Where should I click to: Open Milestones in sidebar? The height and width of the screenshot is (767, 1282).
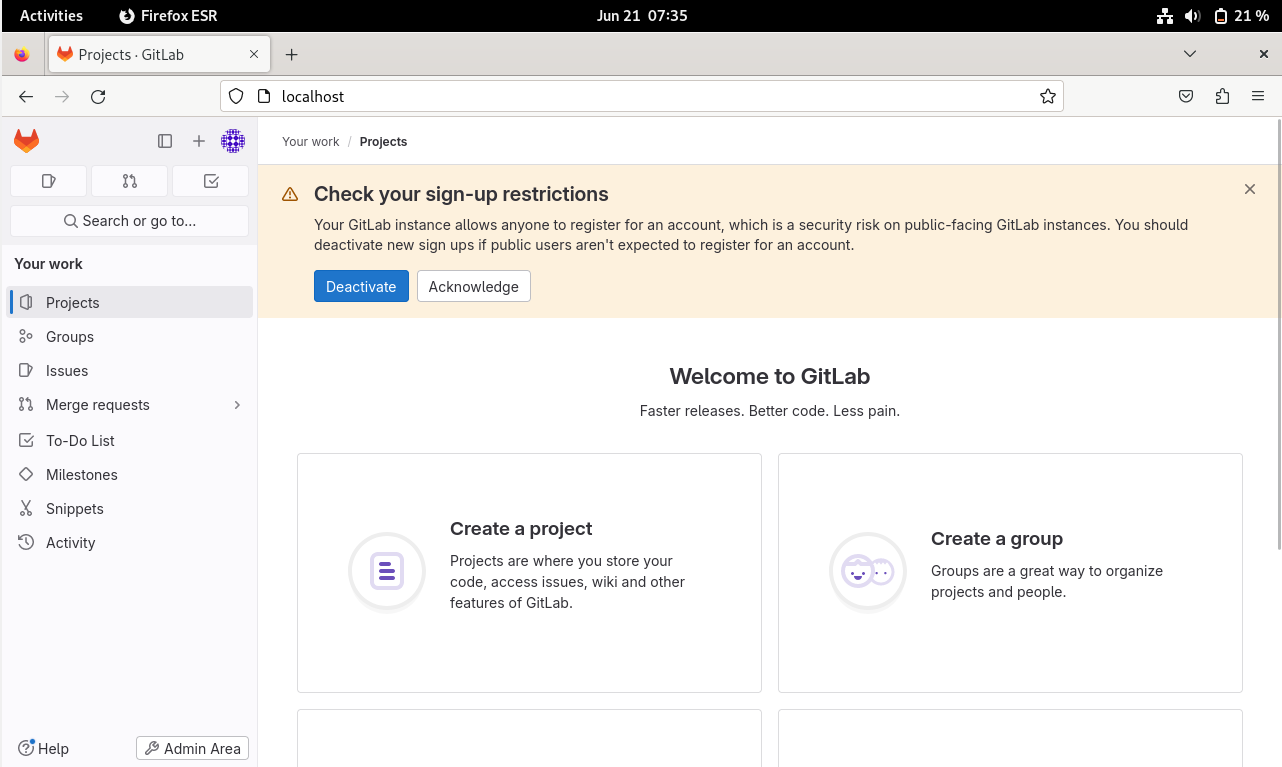(130, 474)
